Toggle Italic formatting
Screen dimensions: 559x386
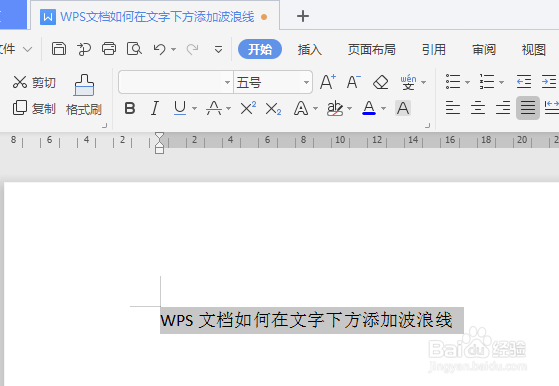coord(155,108)
